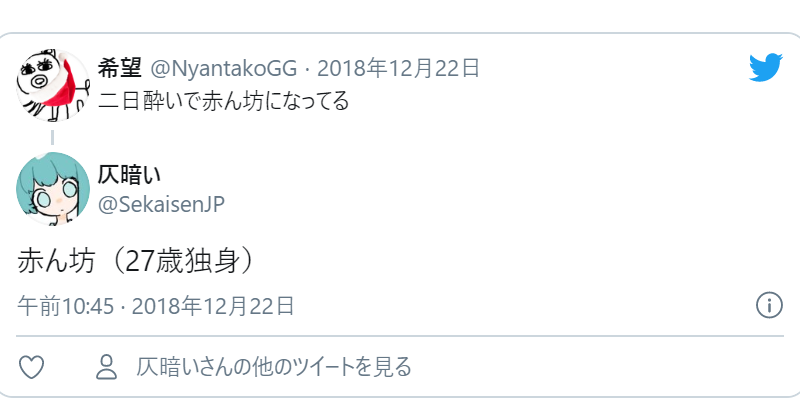Click the divider line above the like row
Screen dimensions: 800x402
point(399,336)
